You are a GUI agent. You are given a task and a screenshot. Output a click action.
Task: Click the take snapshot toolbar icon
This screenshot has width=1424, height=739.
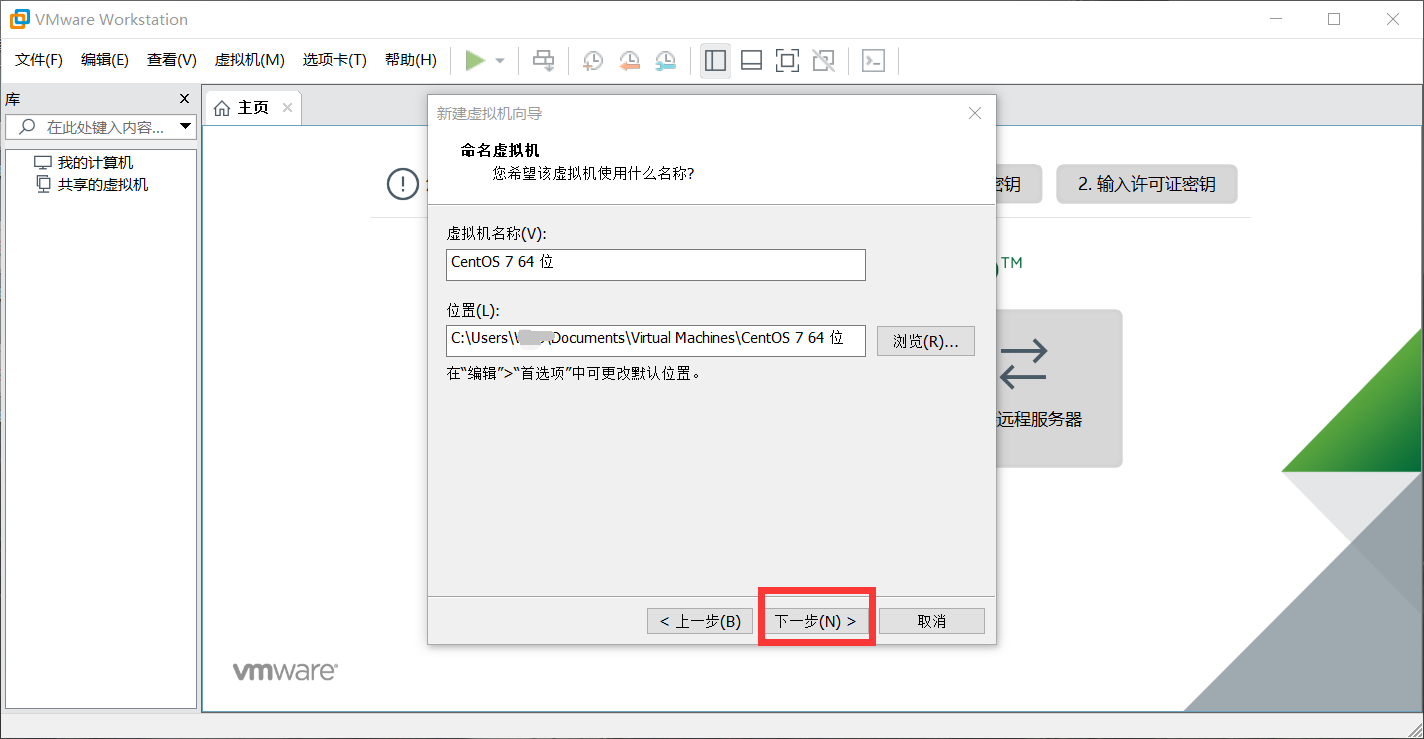tap(593, 61)
